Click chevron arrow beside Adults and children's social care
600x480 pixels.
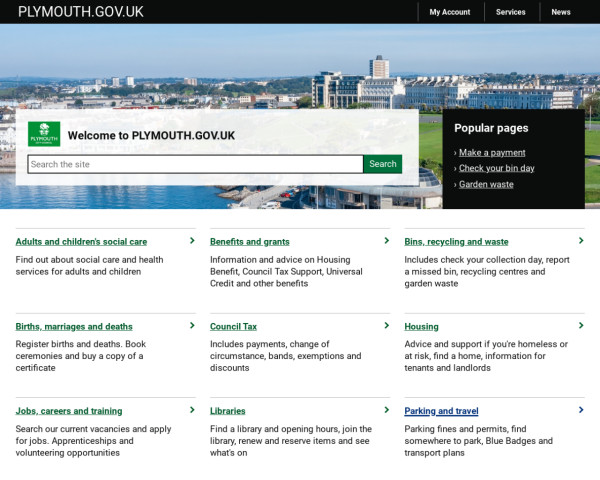coord(192,241)
